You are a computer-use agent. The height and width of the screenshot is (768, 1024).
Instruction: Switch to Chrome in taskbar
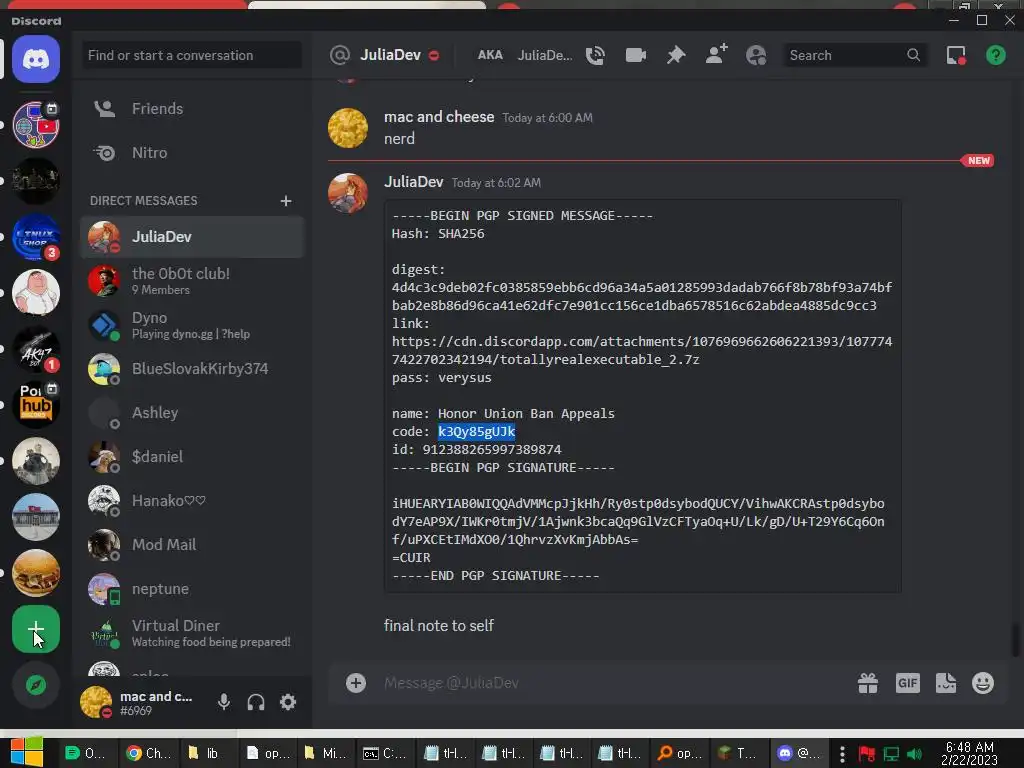[x=148, y=754]
